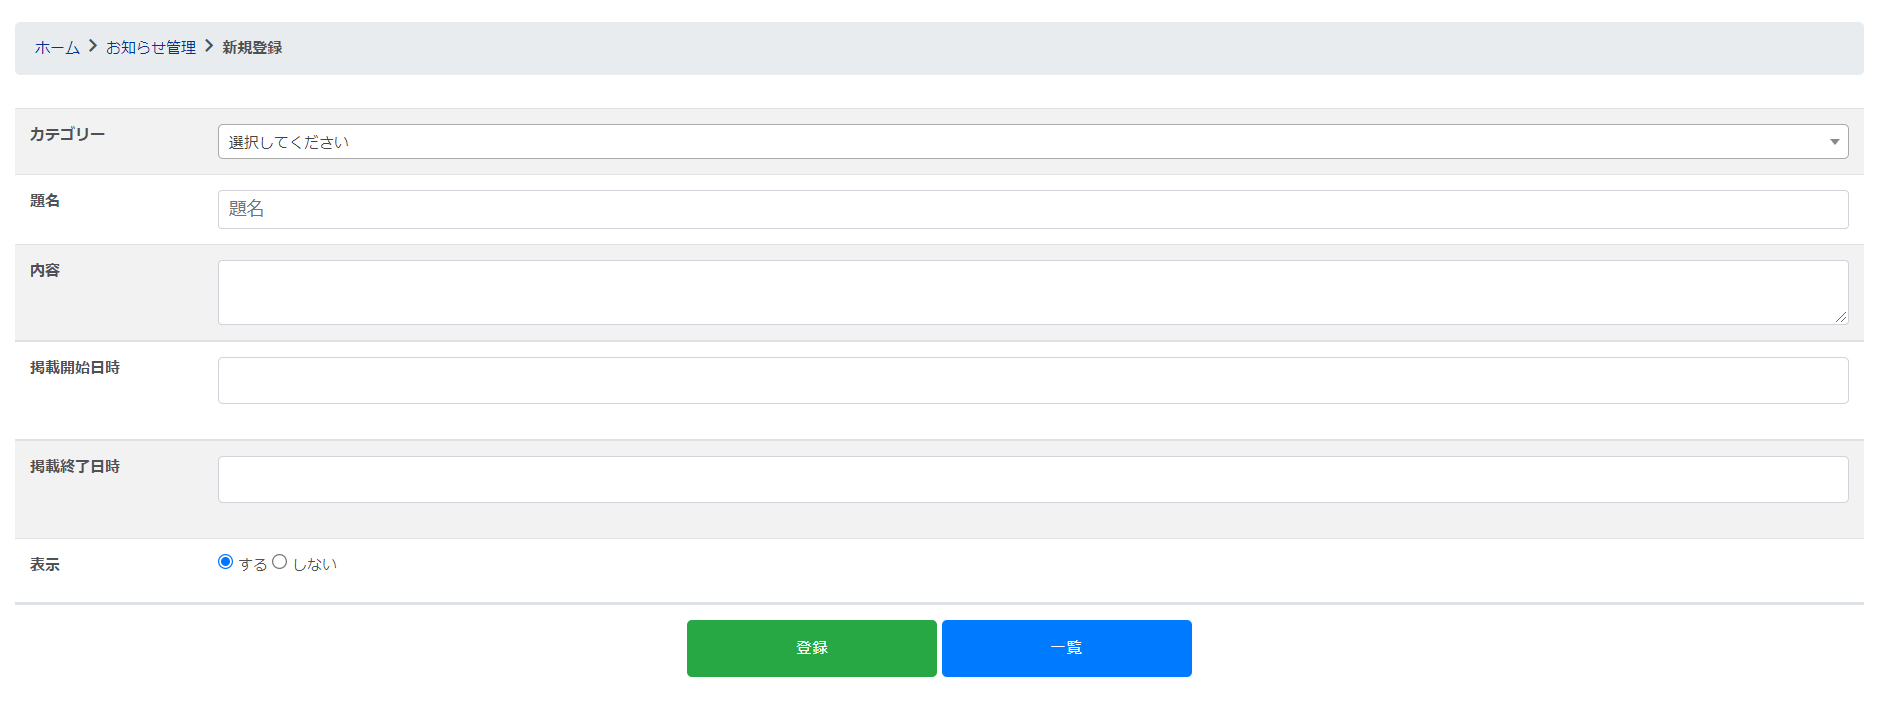1881x709 pixels.
Task: Select the する radio button
Action: tap(226, 562)
